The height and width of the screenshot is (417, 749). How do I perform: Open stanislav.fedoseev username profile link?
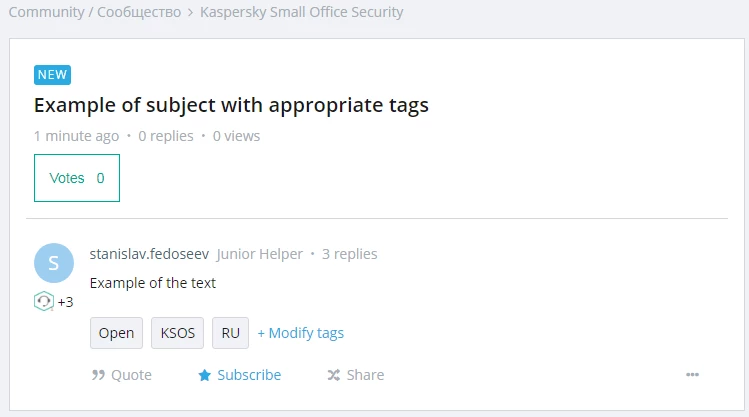(x=150, y=254)
